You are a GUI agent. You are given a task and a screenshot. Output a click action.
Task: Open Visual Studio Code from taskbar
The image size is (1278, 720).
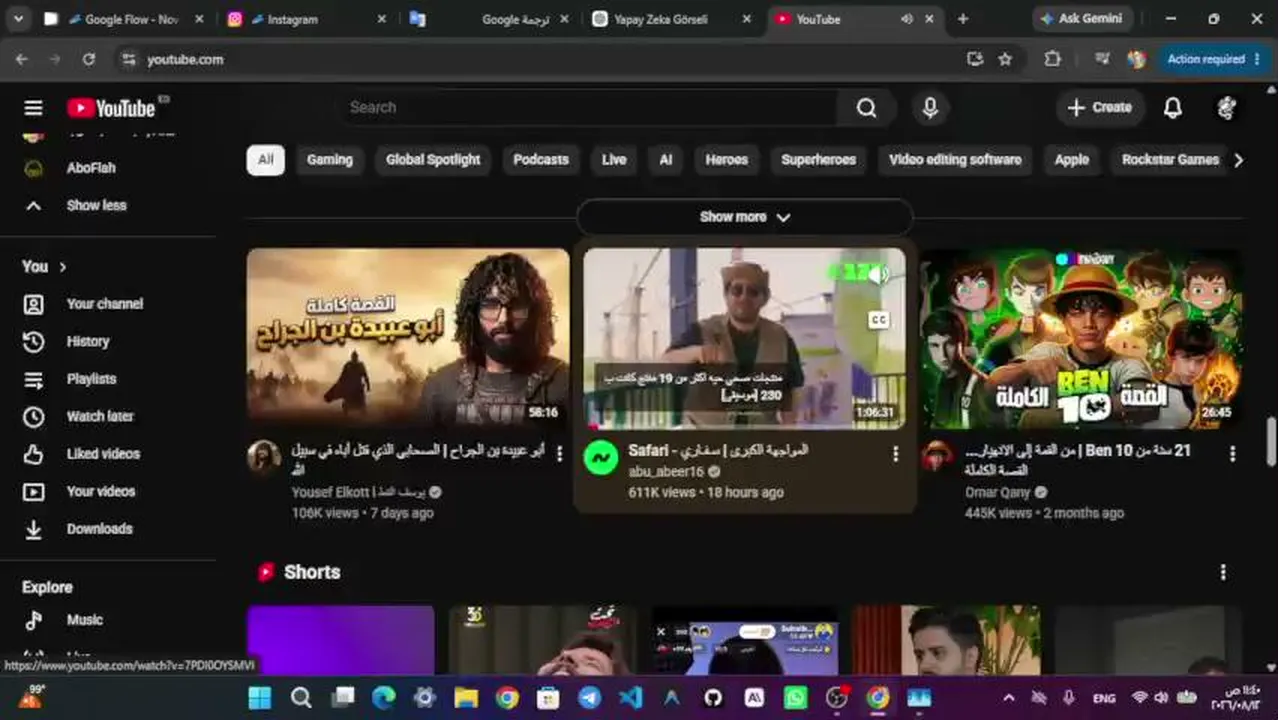631,697
